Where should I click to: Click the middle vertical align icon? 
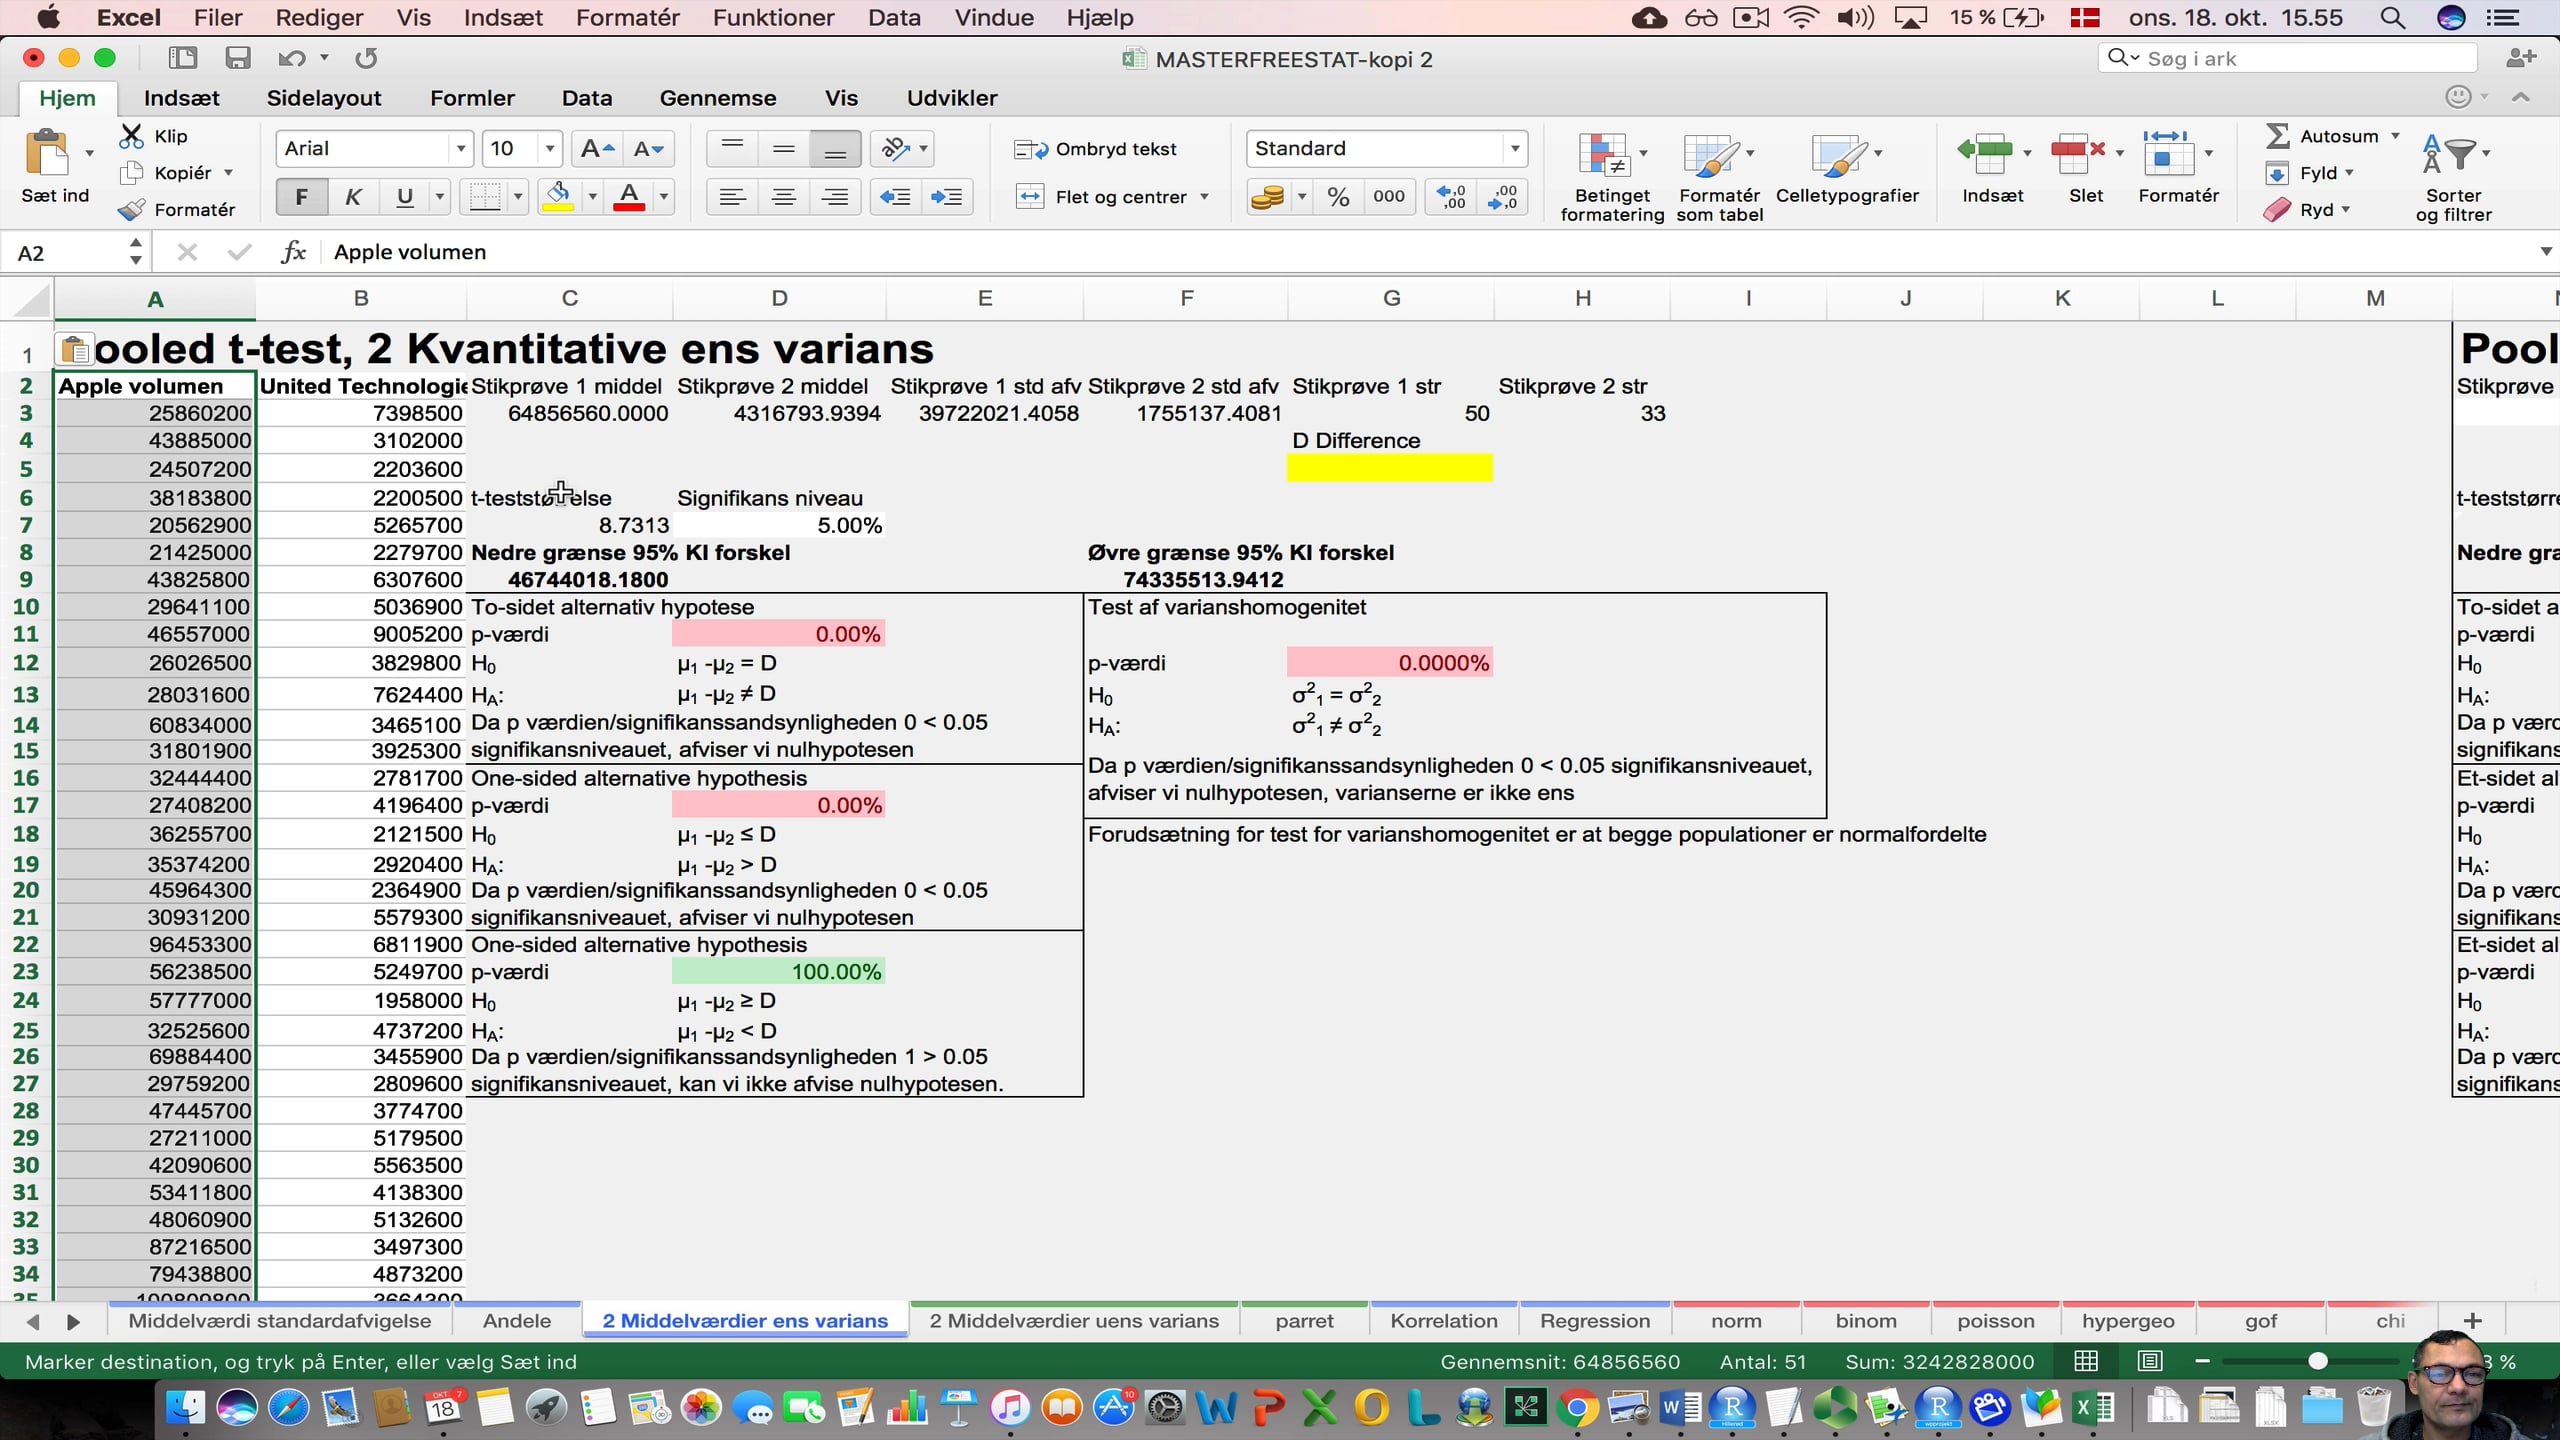pos(784,149)
